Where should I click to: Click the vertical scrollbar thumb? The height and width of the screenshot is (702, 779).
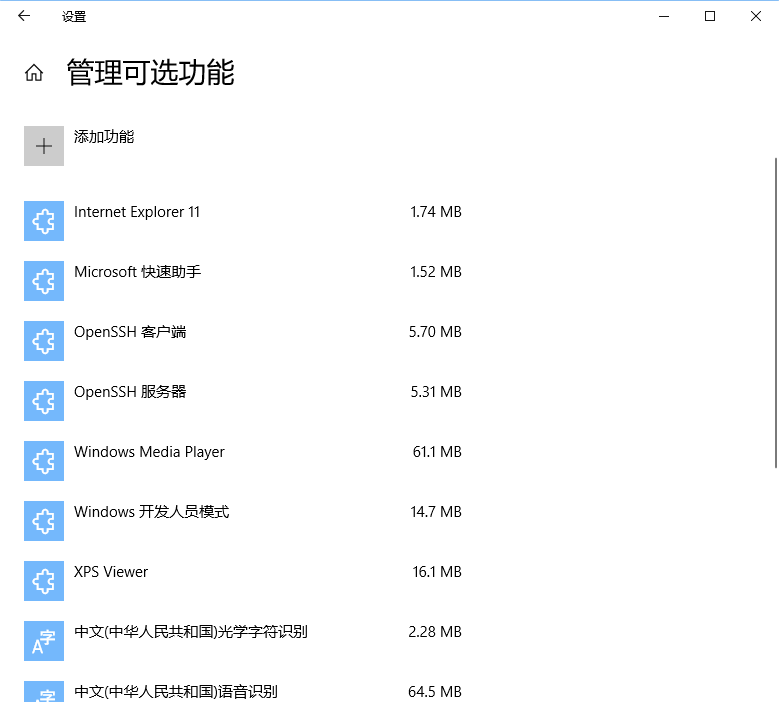(x=776, y=313)
